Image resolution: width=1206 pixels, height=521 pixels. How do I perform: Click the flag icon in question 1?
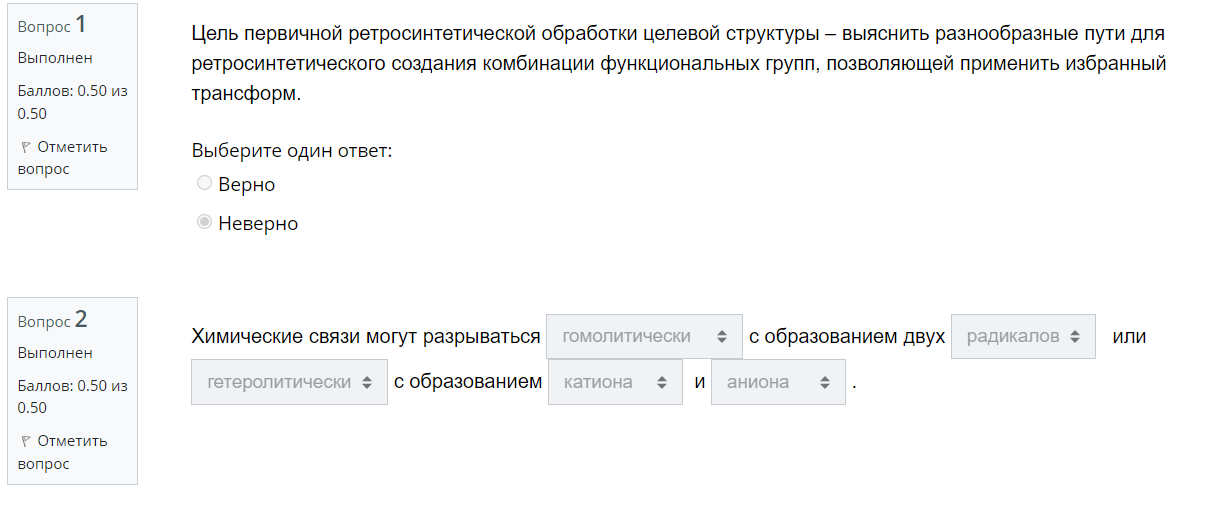[25, 147]
